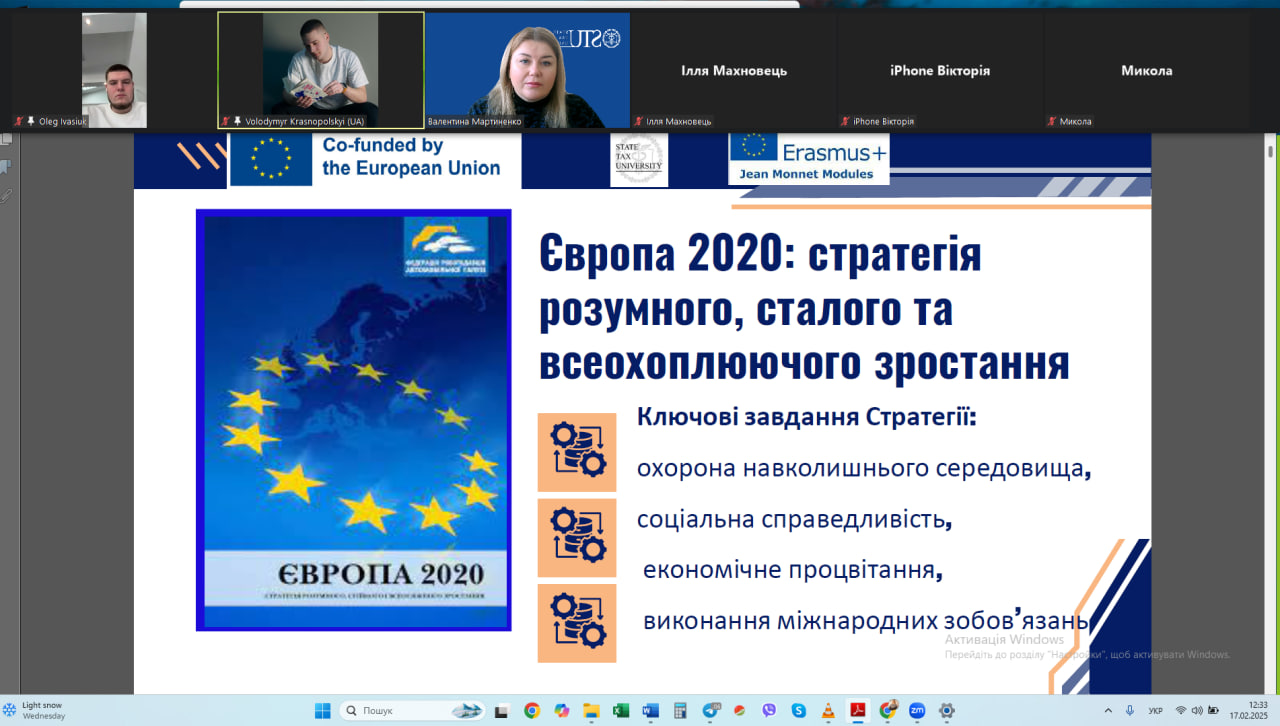
Task: Click the muted mic icon beside Микола label
Action: coord(1052,121)
